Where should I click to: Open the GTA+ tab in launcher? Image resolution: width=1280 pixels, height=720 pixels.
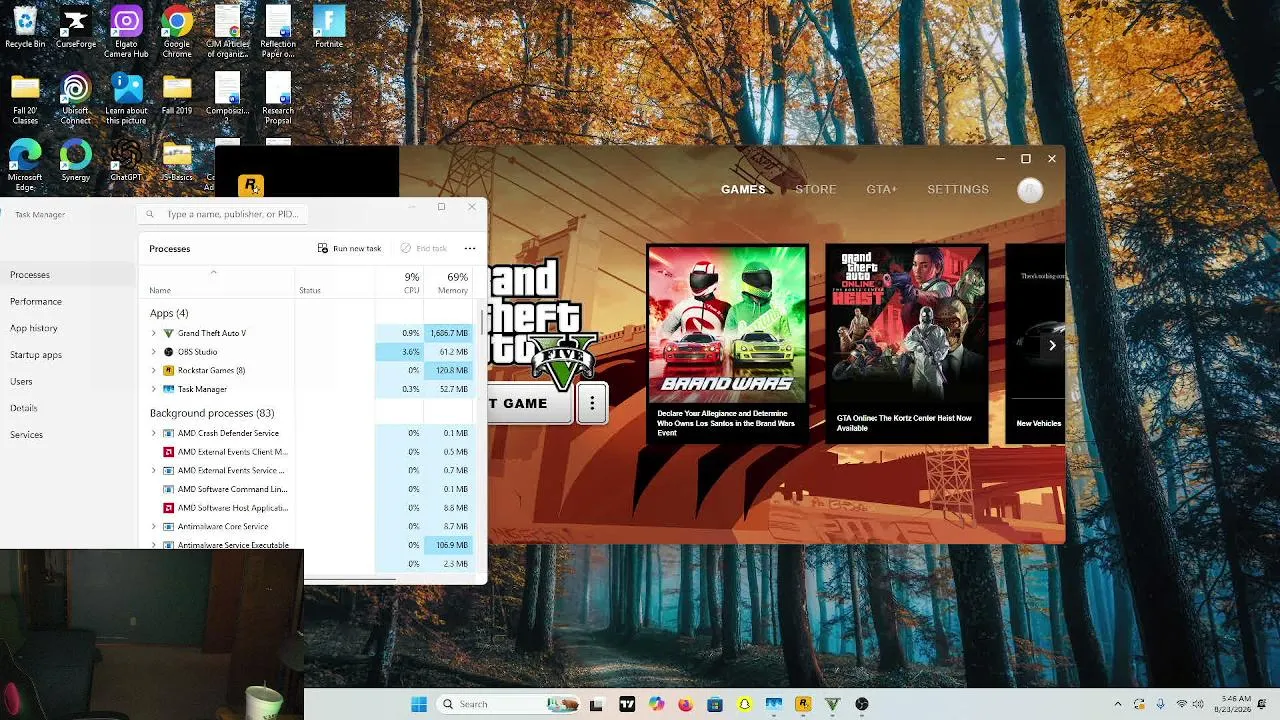click(x=882, y=189)
